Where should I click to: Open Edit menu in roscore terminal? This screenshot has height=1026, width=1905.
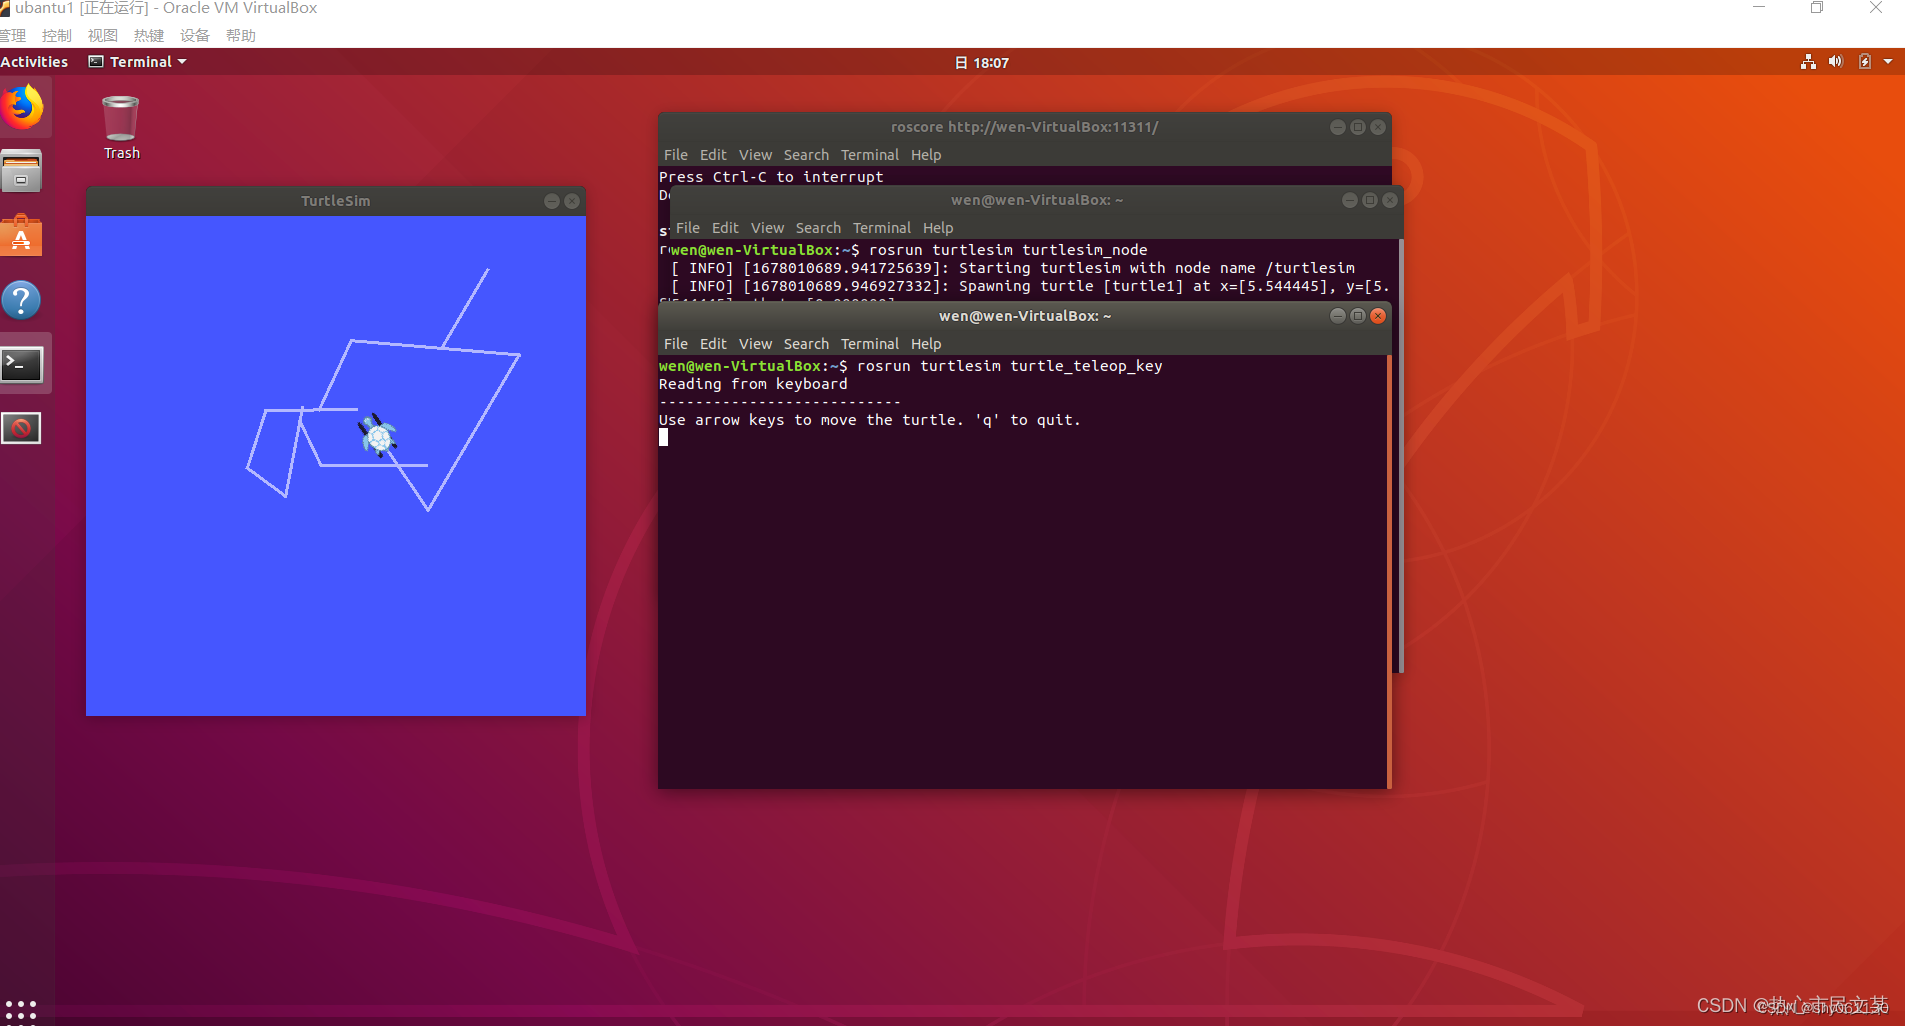click(x=713, y=155)
